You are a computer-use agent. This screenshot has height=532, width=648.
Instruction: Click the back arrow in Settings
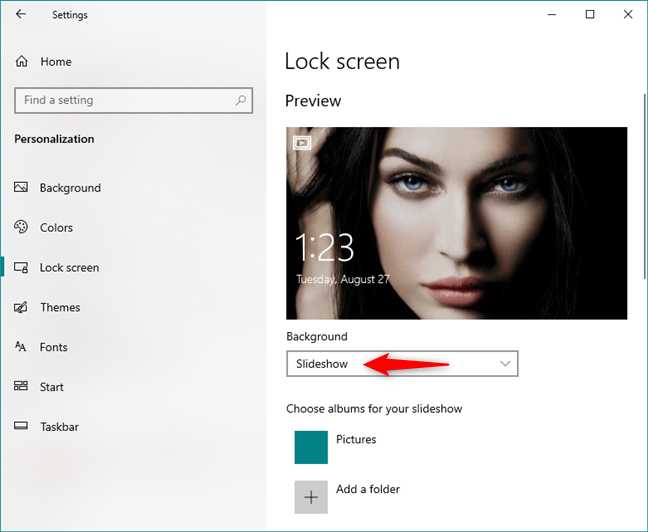21,15
